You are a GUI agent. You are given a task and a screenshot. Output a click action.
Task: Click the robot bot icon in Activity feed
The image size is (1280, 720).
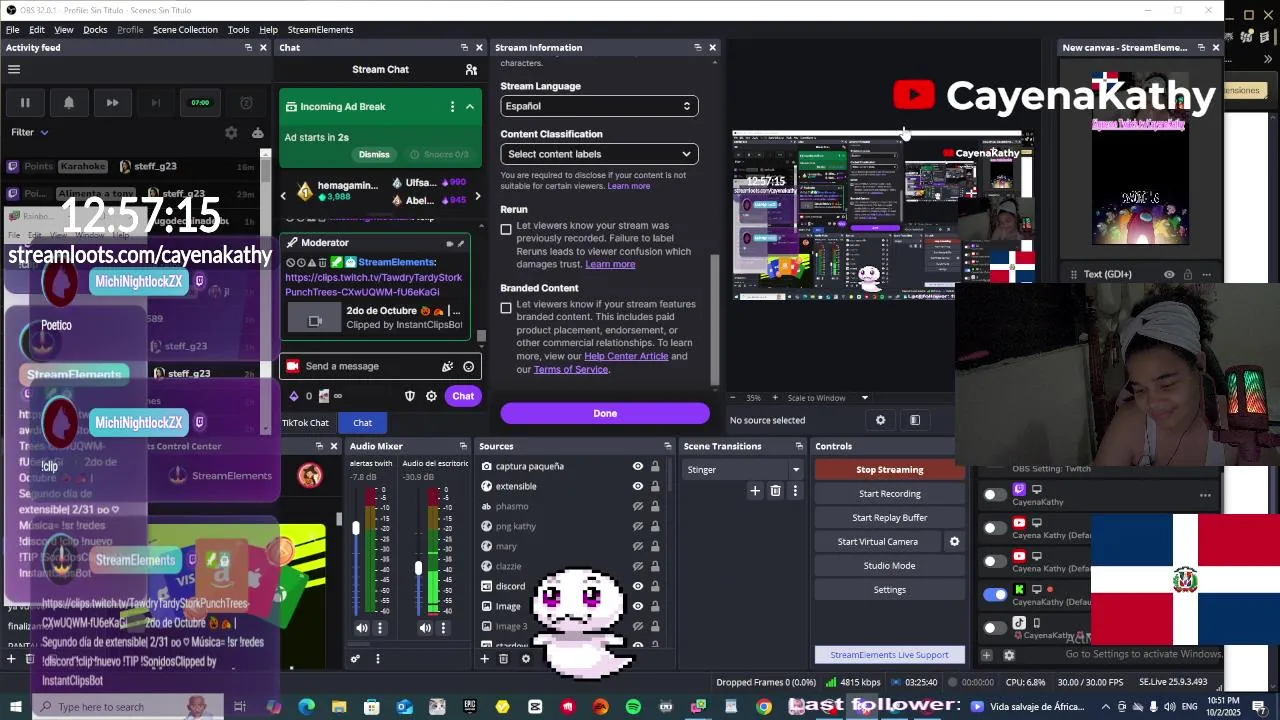pyautogui.click(x=257, y=132)
